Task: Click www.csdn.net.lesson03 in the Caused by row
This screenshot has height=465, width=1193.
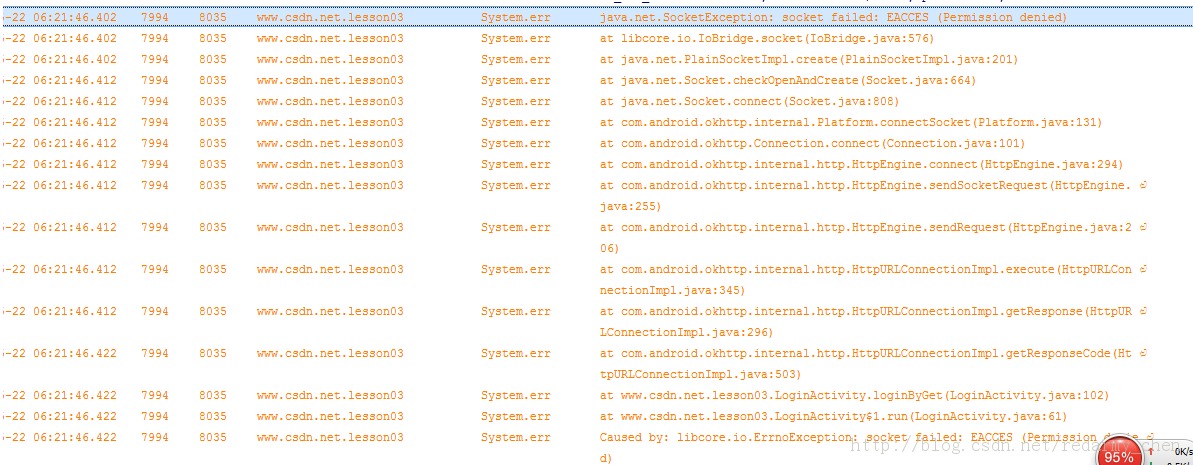Action: [x=330, y=437]
